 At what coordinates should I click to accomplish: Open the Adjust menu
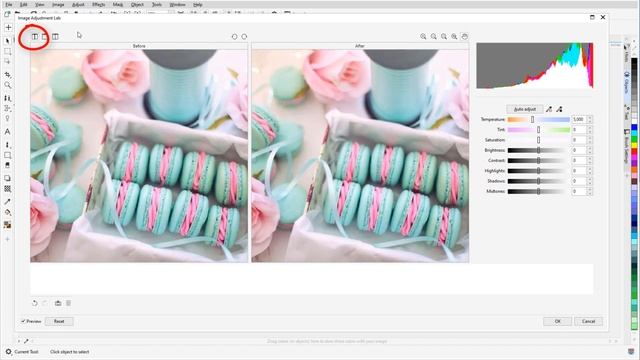(x=78, y=4)
